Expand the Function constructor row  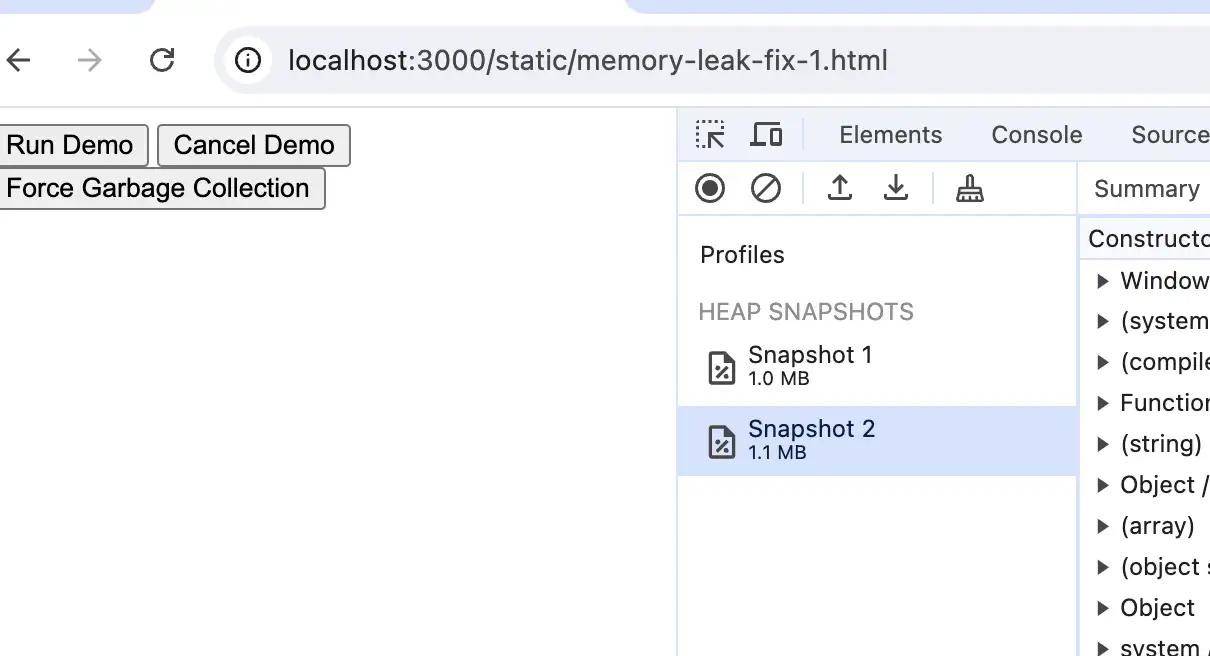point(1103,403)
